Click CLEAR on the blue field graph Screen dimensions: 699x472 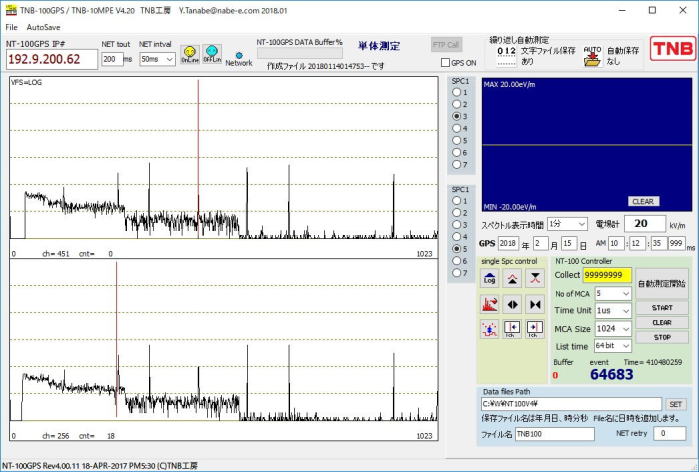[643, 201]
